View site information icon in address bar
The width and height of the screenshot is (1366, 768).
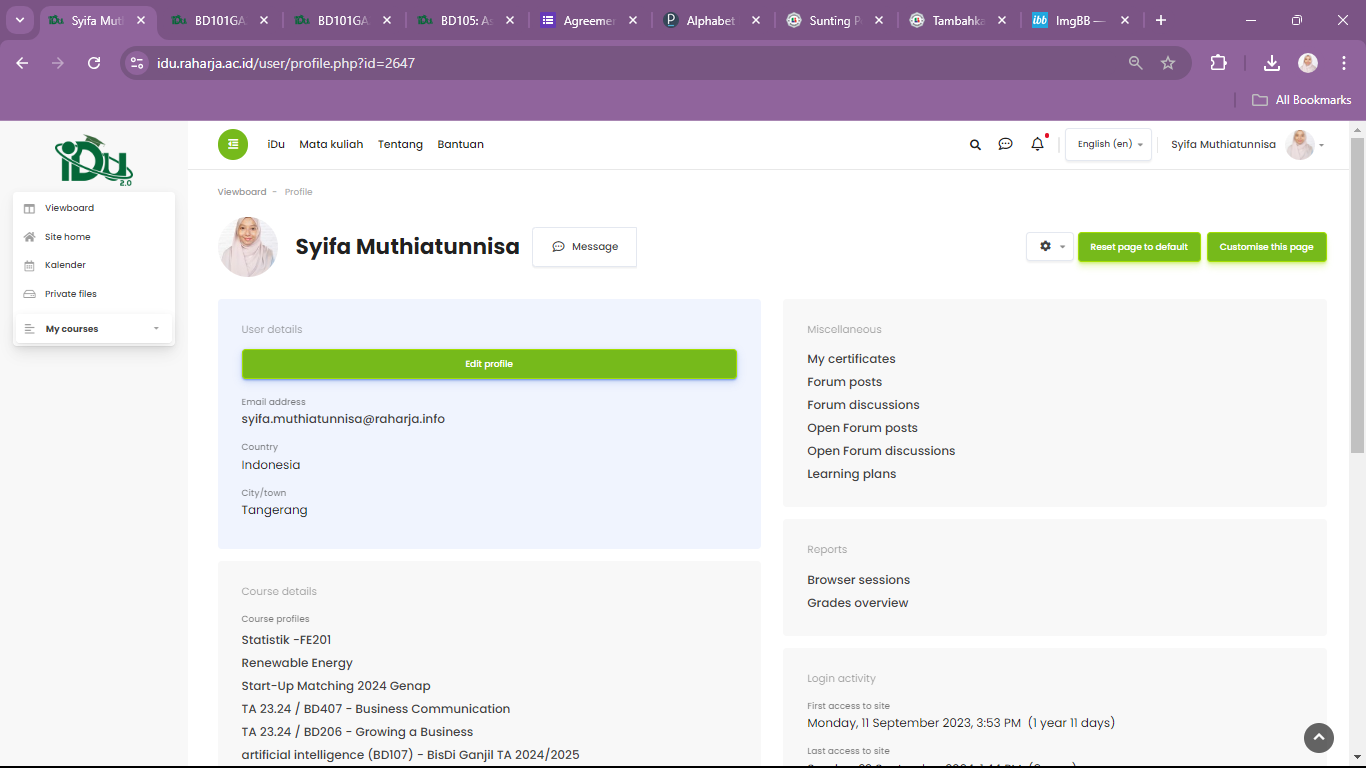pyautogui.click(x=138, y=63)
